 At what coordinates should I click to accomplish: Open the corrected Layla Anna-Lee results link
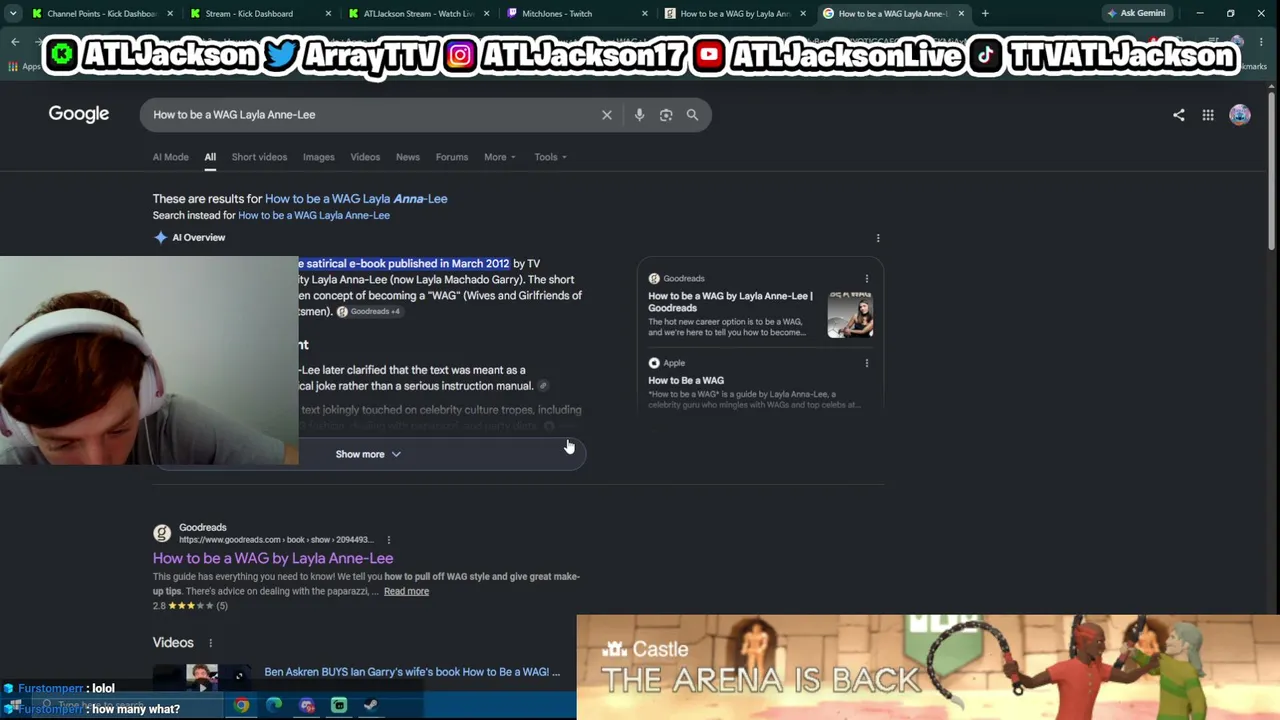tap(356, 199)
